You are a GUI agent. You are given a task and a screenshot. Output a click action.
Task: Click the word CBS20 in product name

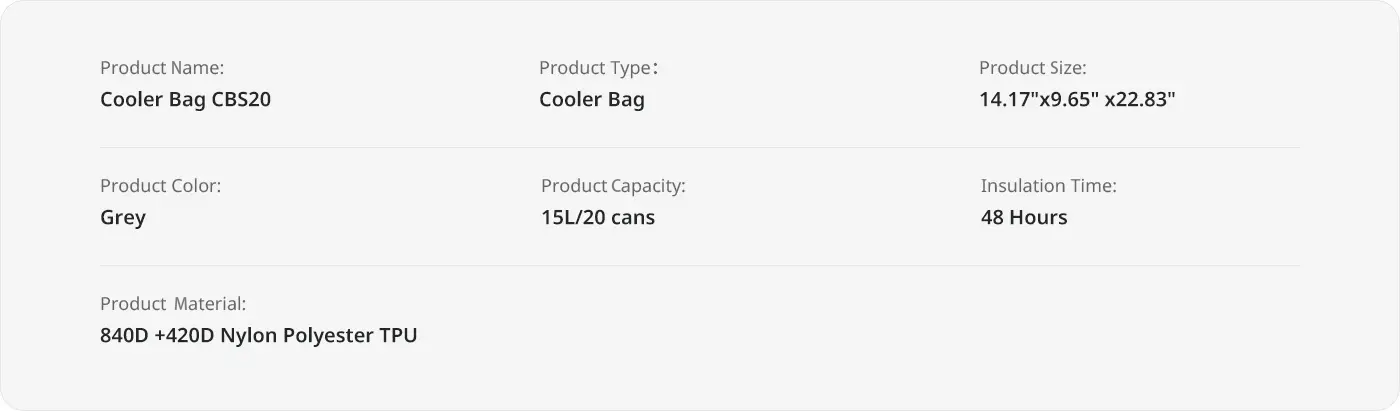pos(241,100)
